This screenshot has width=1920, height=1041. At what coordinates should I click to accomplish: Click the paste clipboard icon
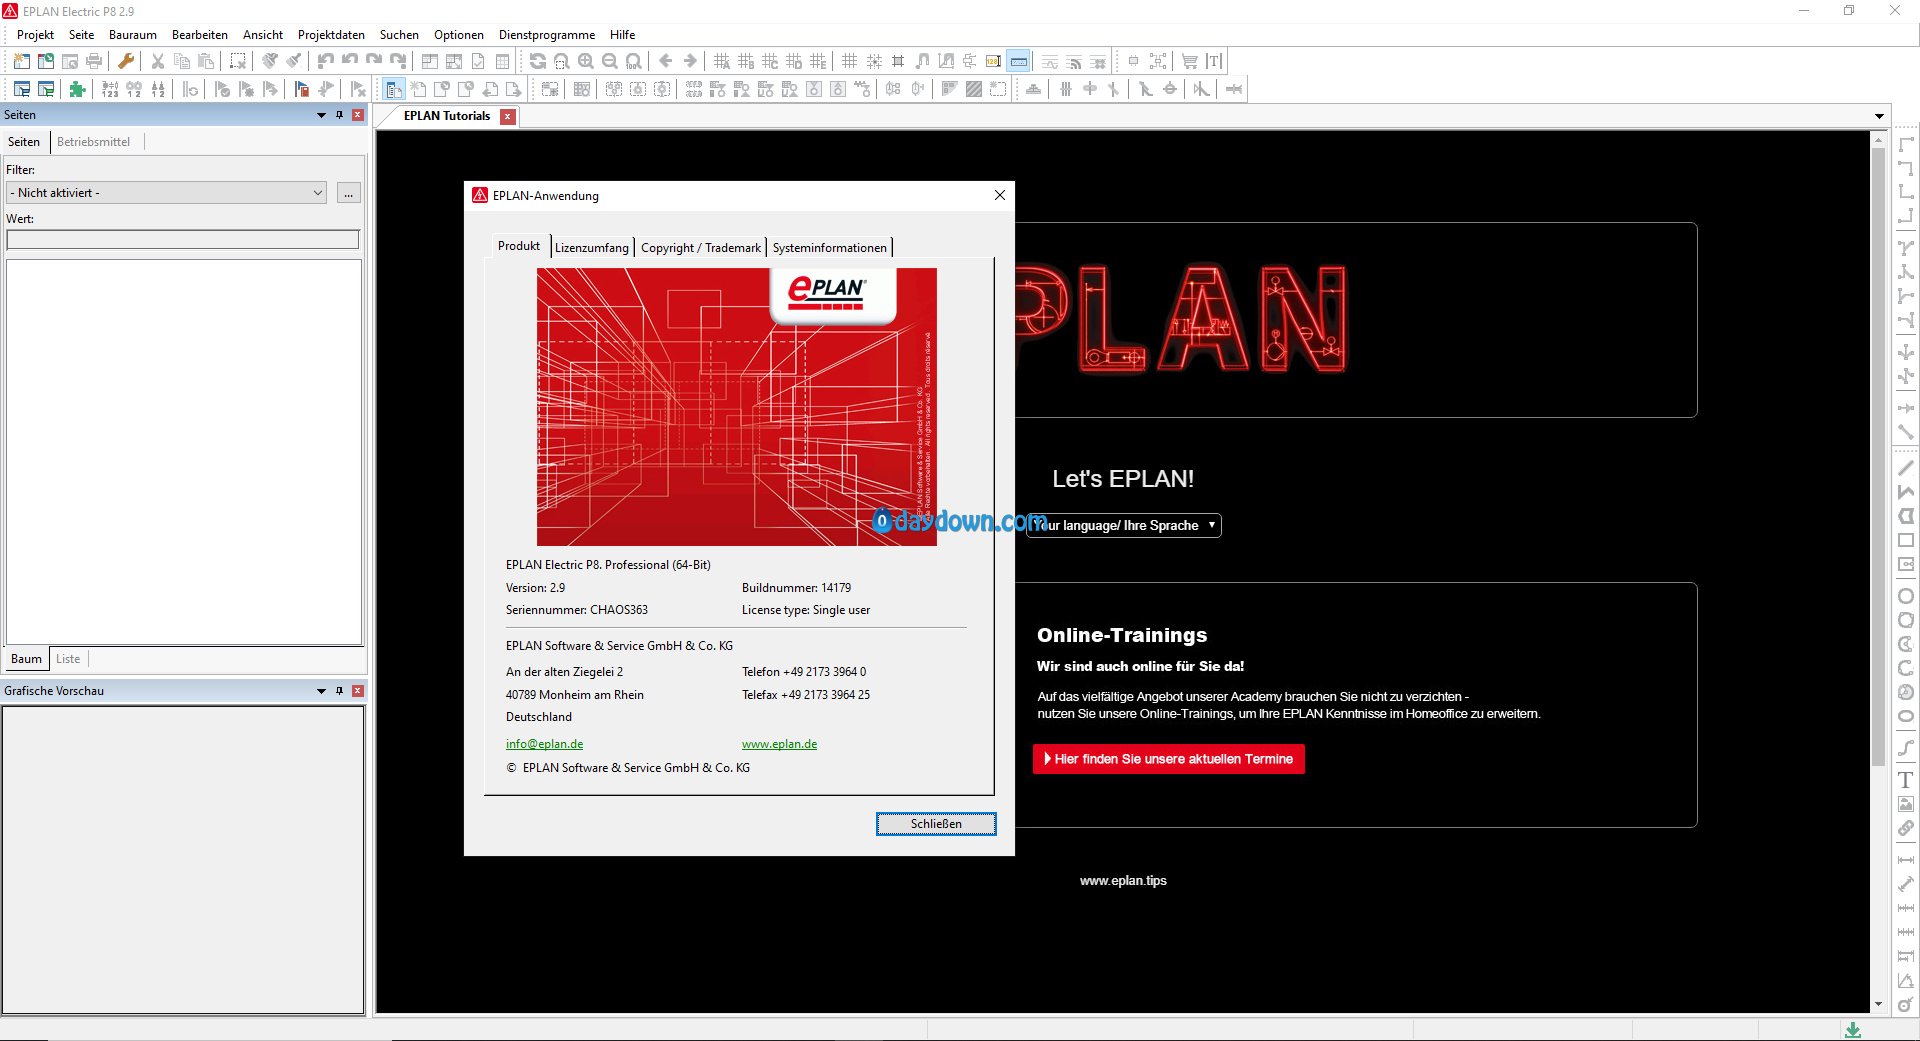[x=206, y=61]
